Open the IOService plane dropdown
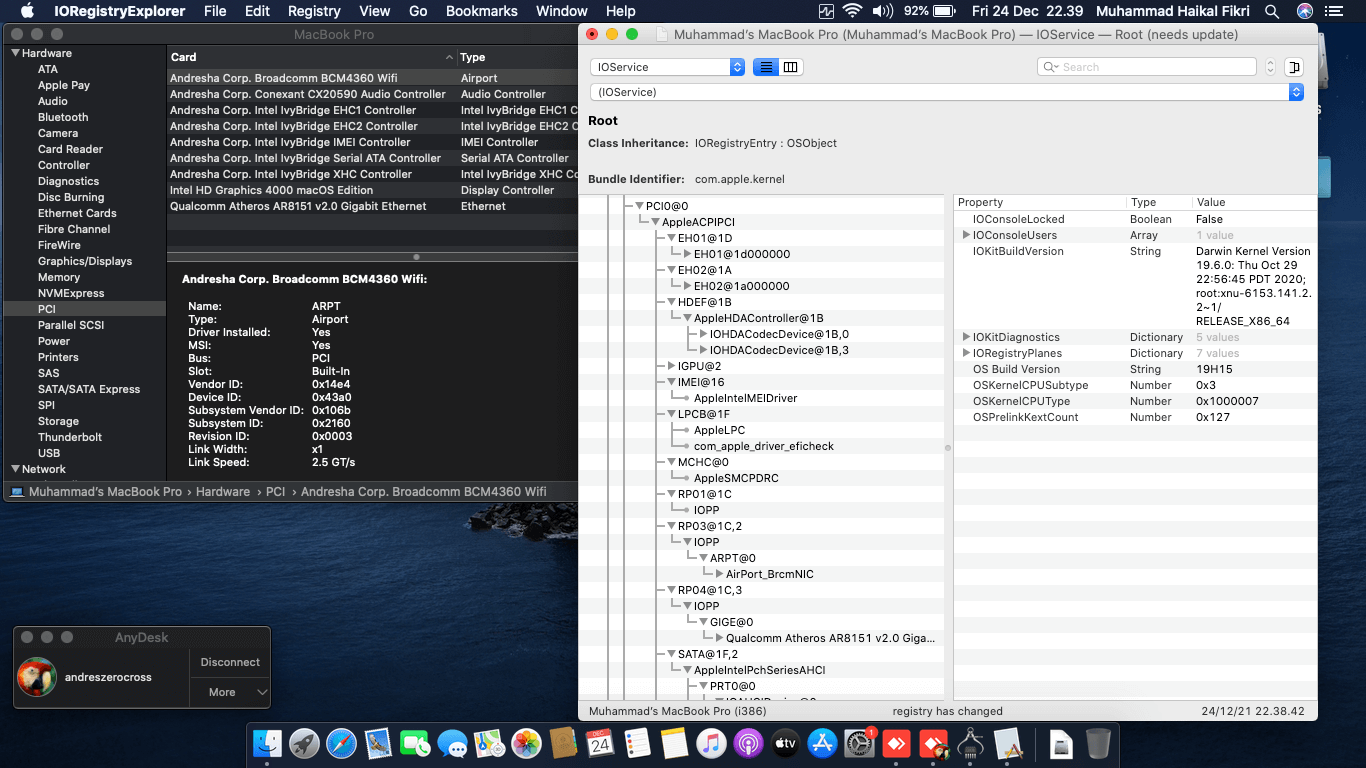This screenshot has height=768, width=1366. tap(667, 67)
